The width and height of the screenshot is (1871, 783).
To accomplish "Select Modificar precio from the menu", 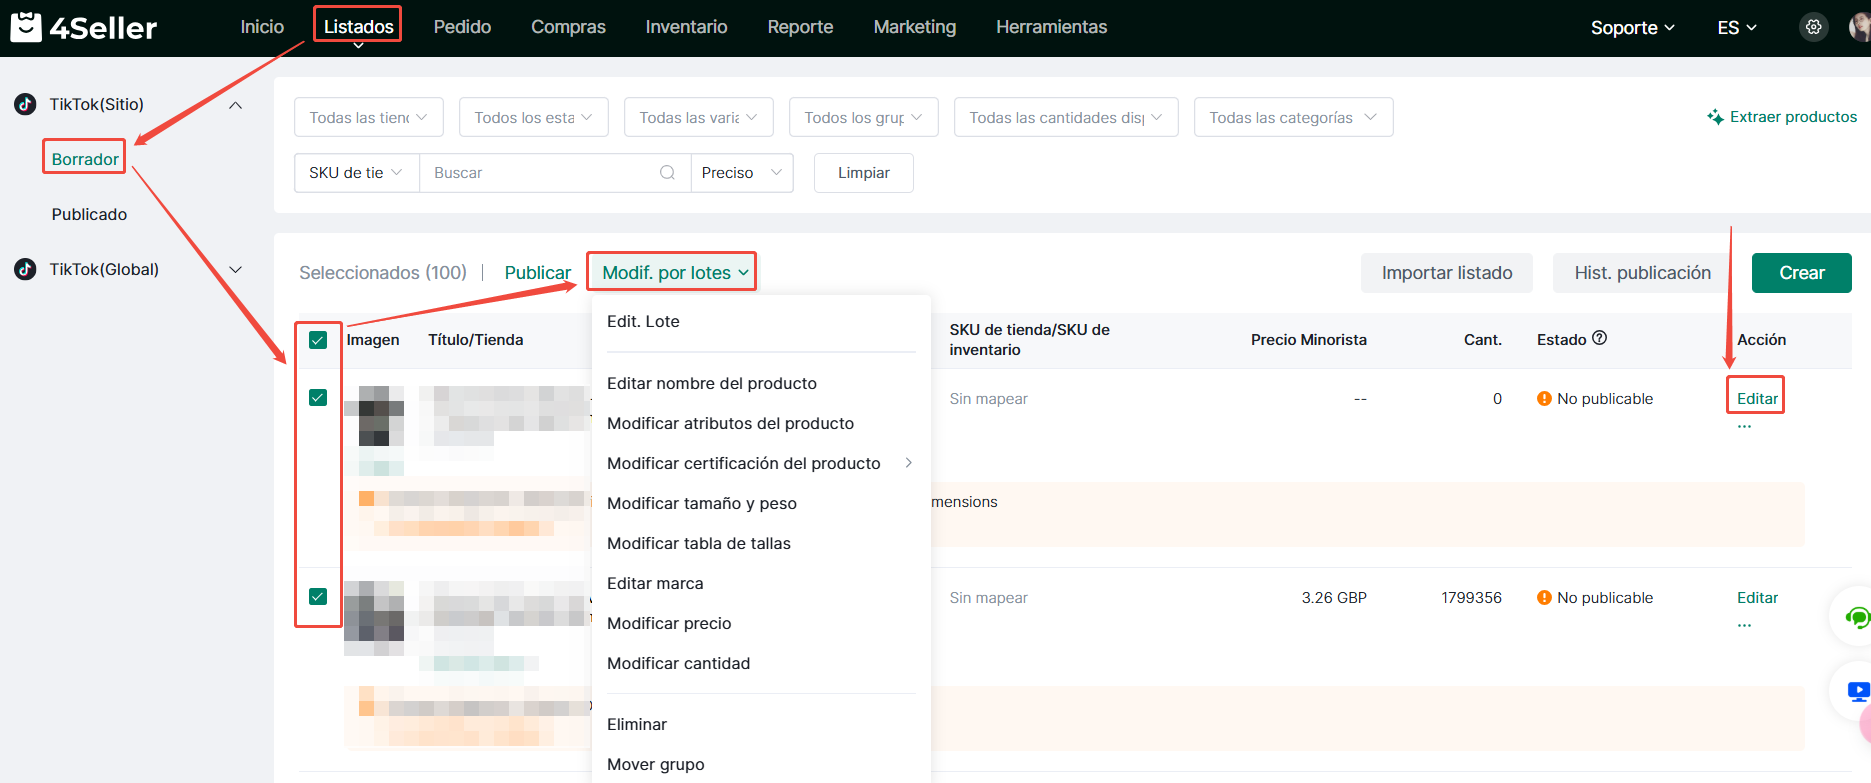I will point(669,623).
